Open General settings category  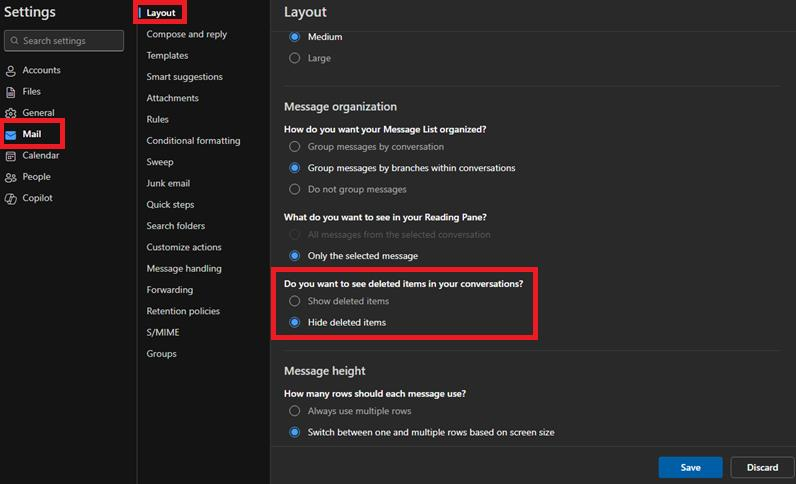[38, 113]
